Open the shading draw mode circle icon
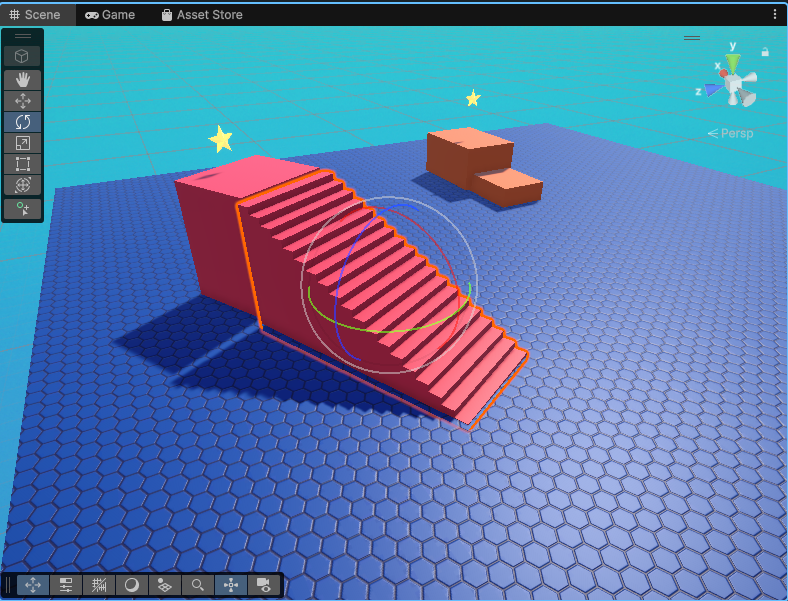This screenshot has width=788, height=601. [132, 585]
